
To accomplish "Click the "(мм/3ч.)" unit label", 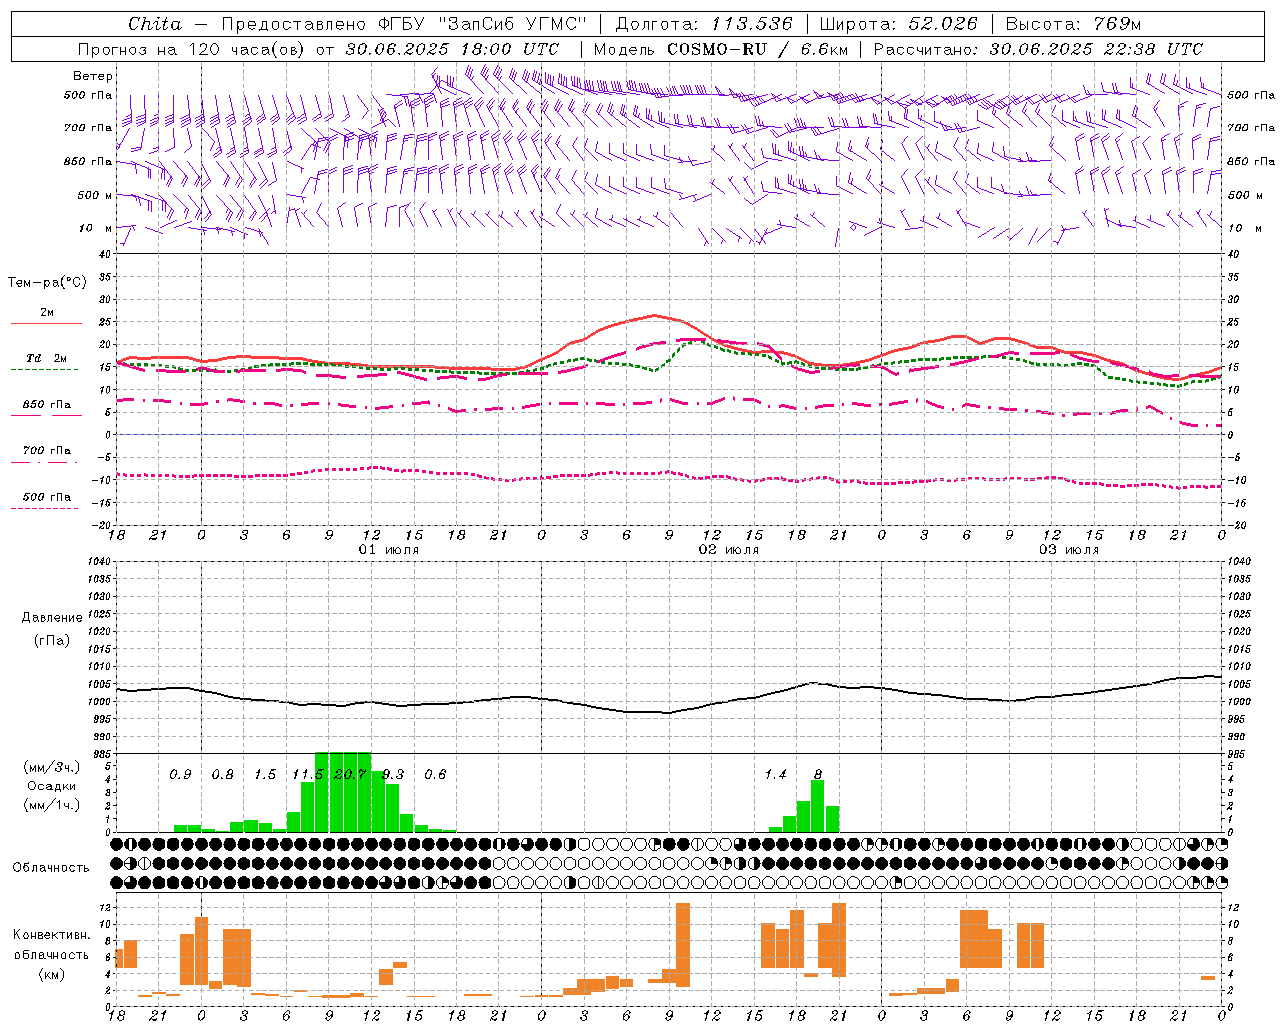I will (52, 767).
